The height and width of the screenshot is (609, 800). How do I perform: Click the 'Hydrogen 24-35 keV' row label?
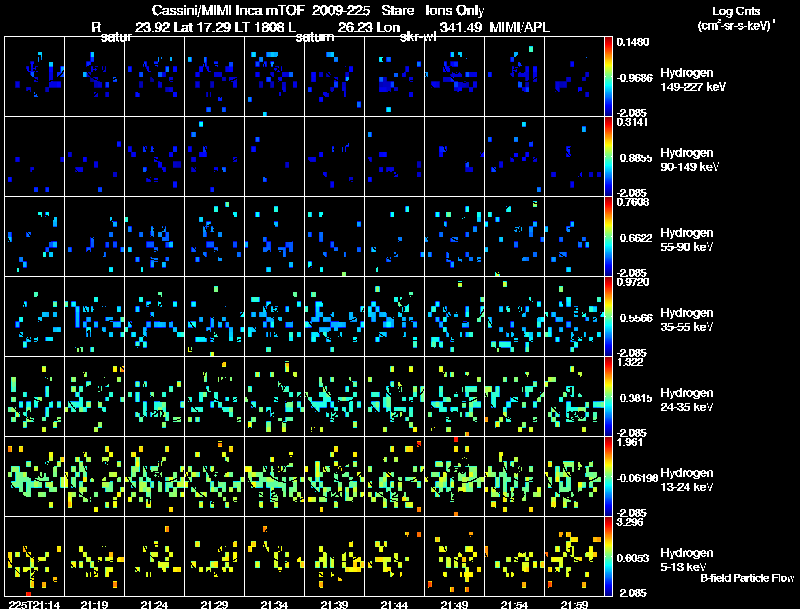[687, 400]
